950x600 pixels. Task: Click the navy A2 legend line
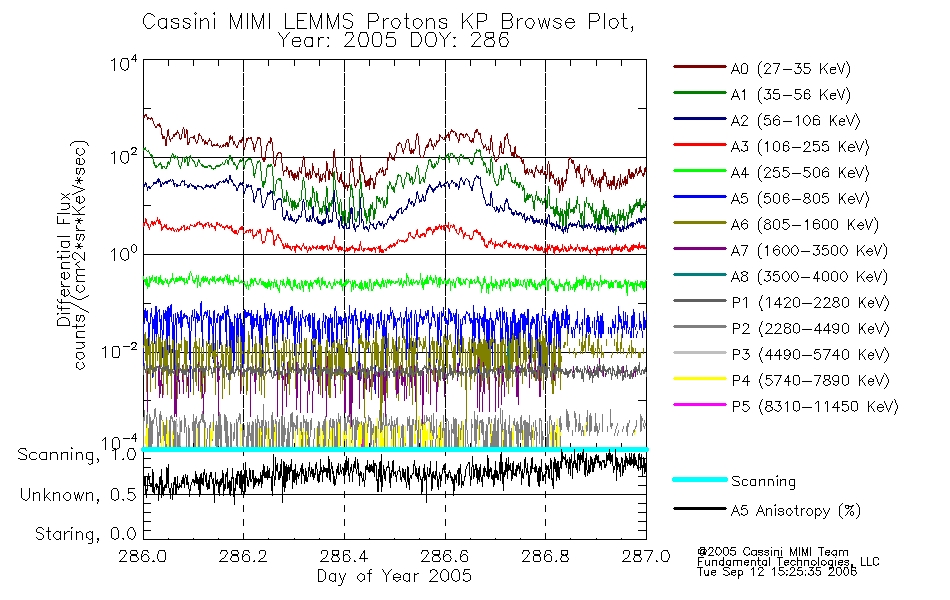[700, 119]
